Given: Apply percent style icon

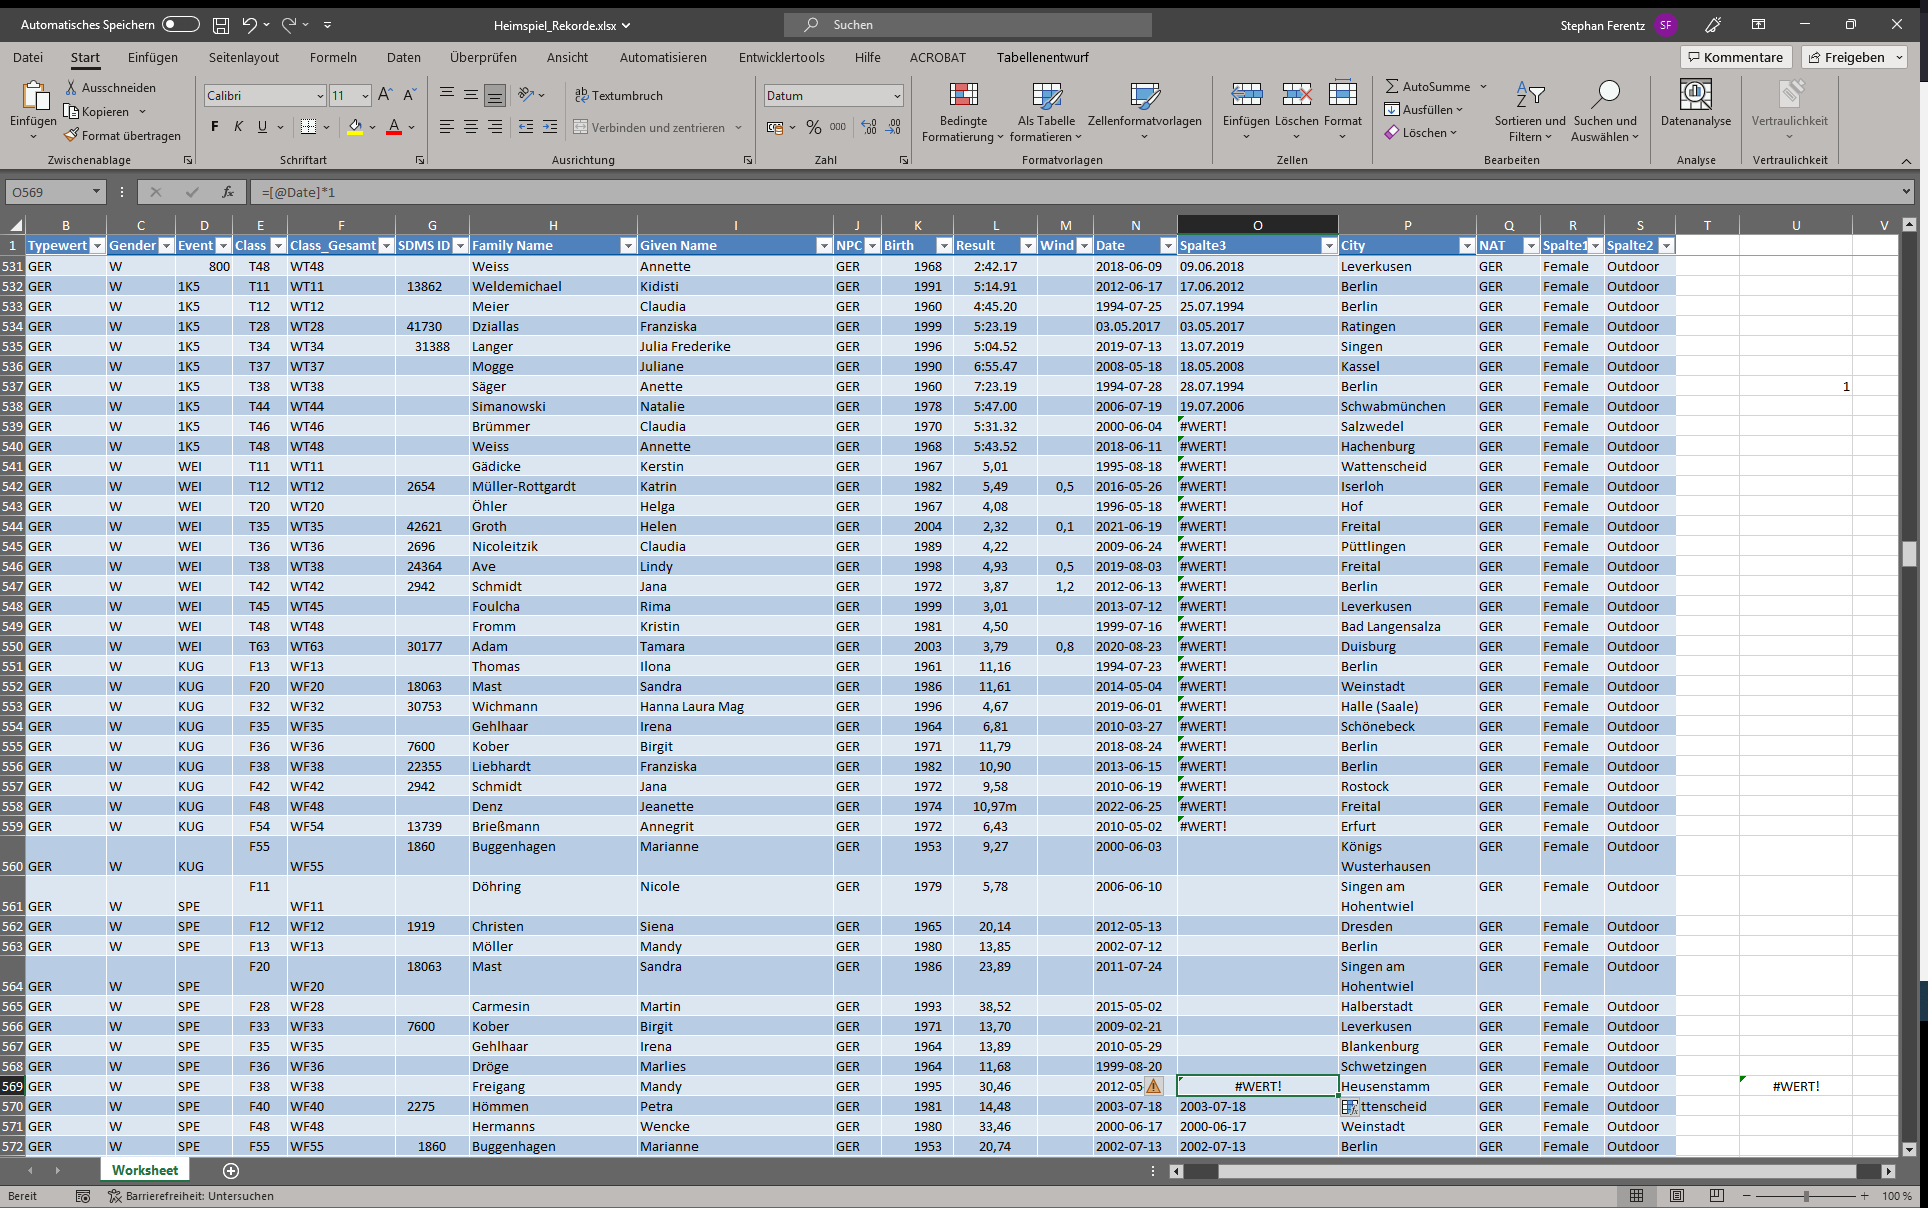Looking at the screenshot, I should pyautogui.click(x=814, y=127).
